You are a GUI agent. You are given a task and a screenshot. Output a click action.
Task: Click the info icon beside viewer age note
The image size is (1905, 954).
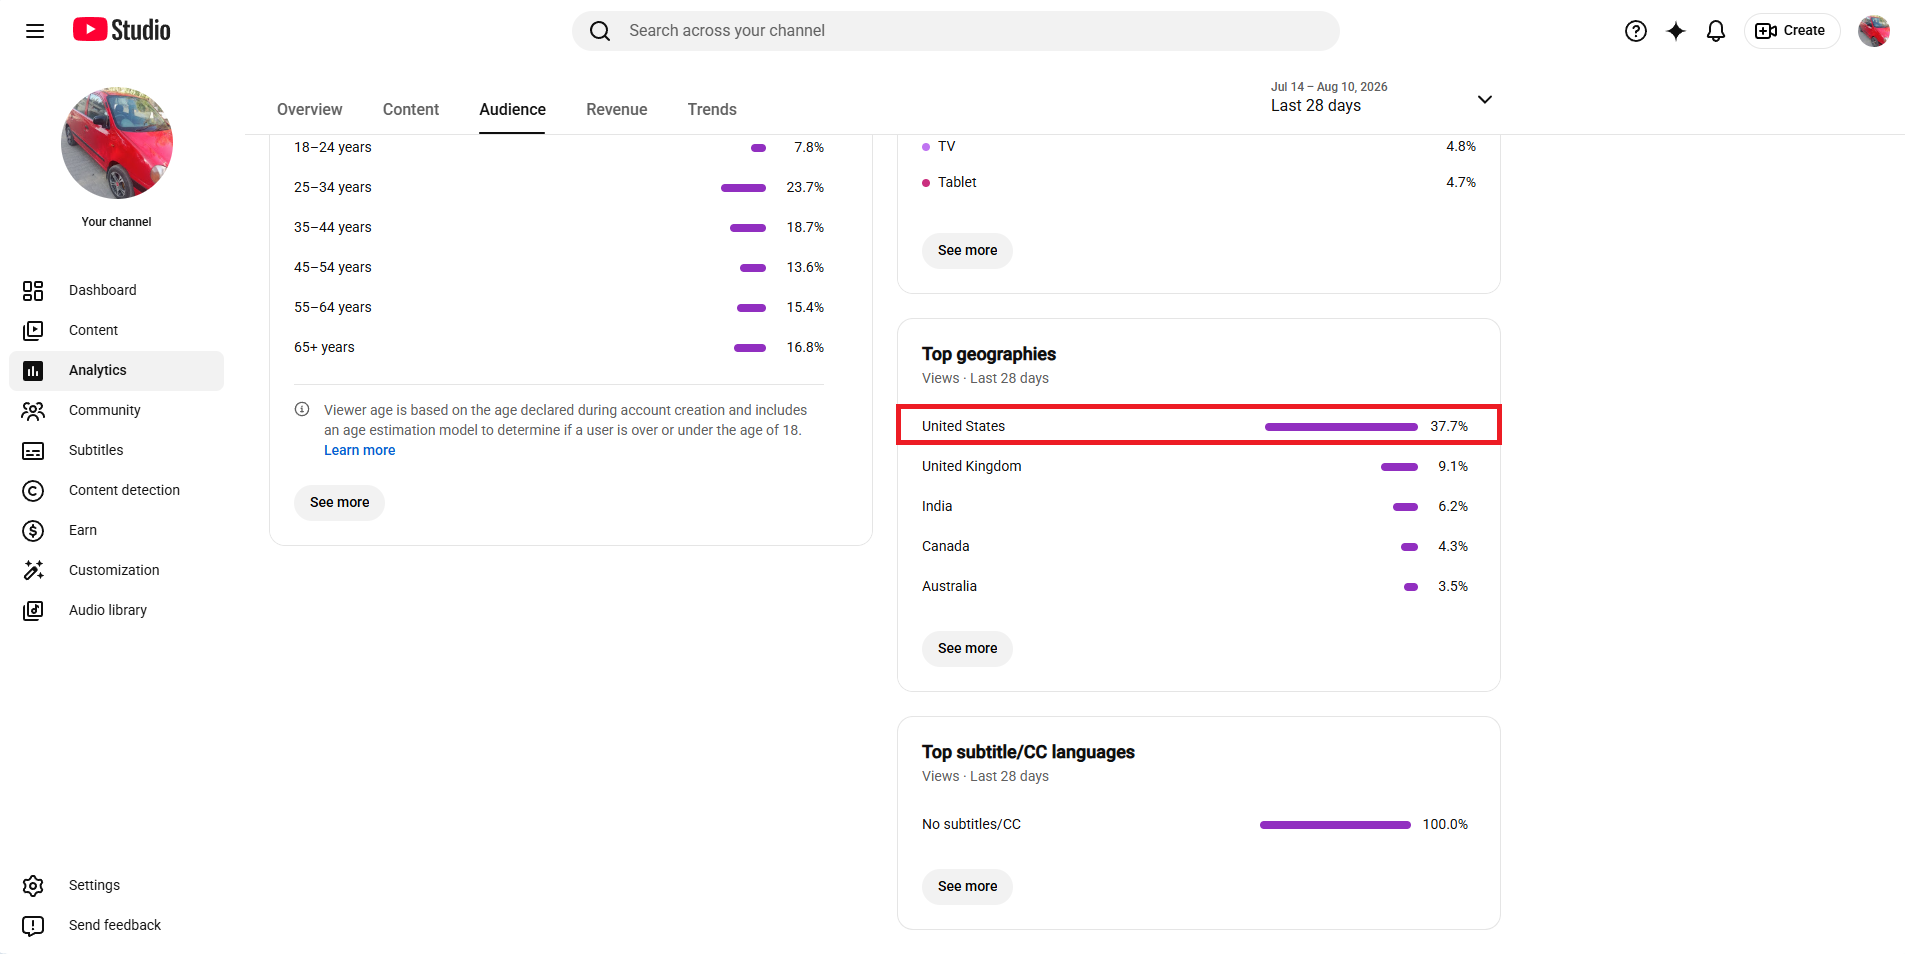[x=302, y=409]
